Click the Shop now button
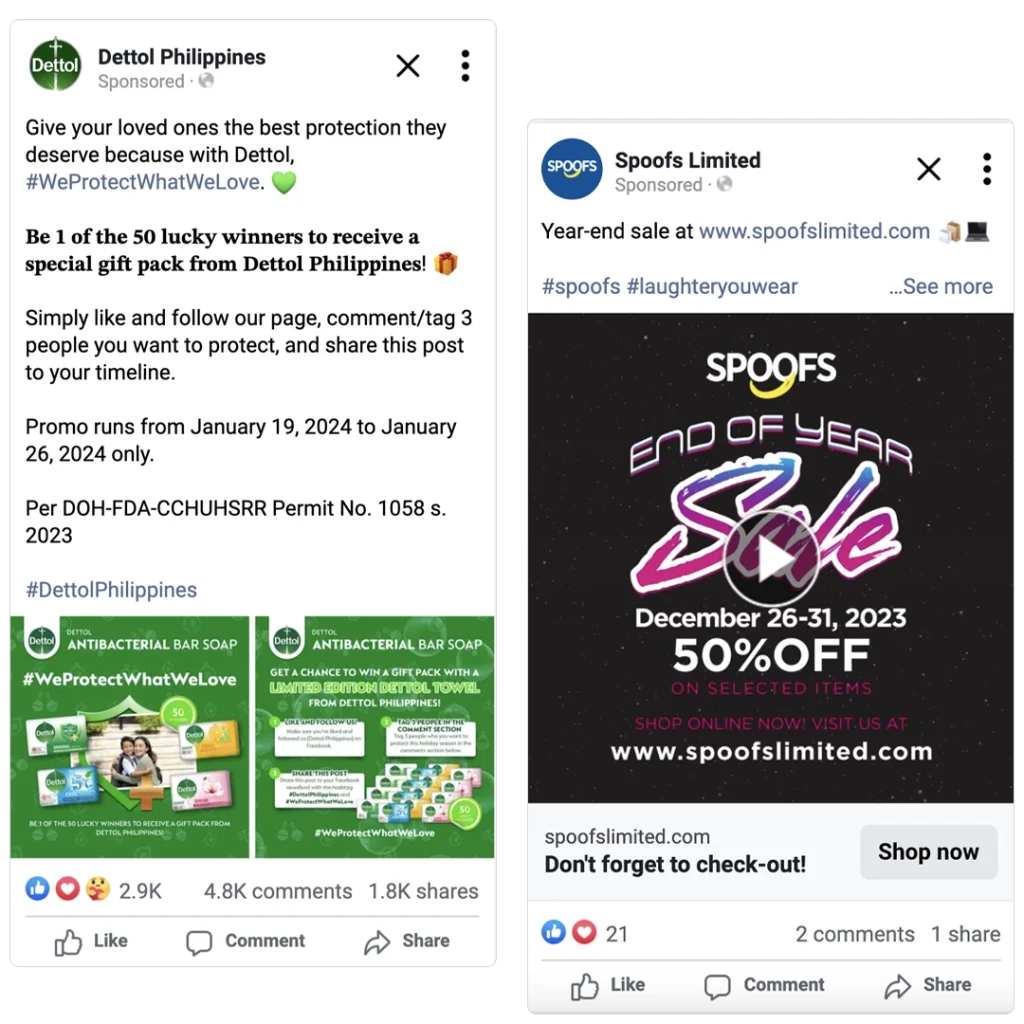Screen dimensions: 1024x1024 tap(929, 852)
